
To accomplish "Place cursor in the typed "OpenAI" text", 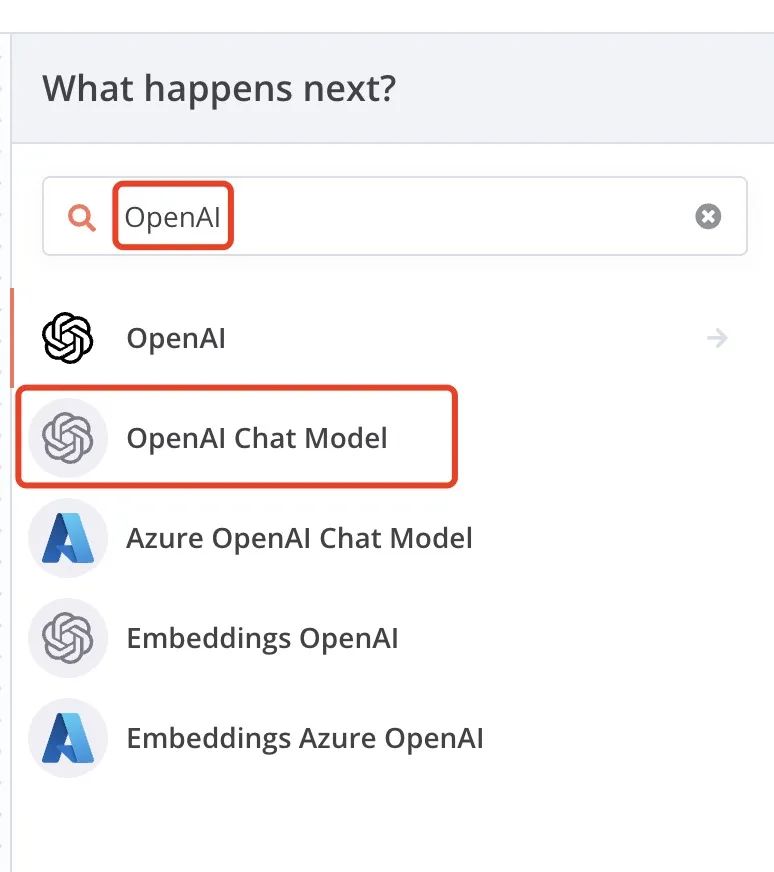I will pos(173,216).
